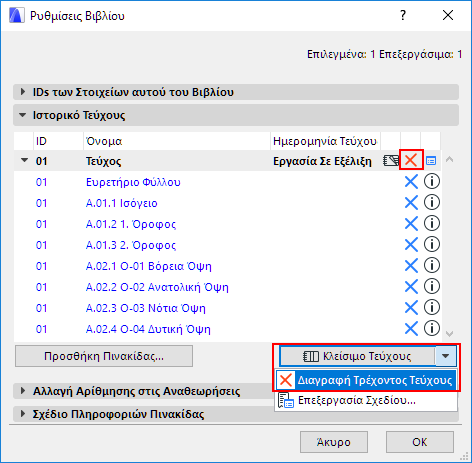Collapse the Ιστορικό Τεύχους panel

[23, 115]
